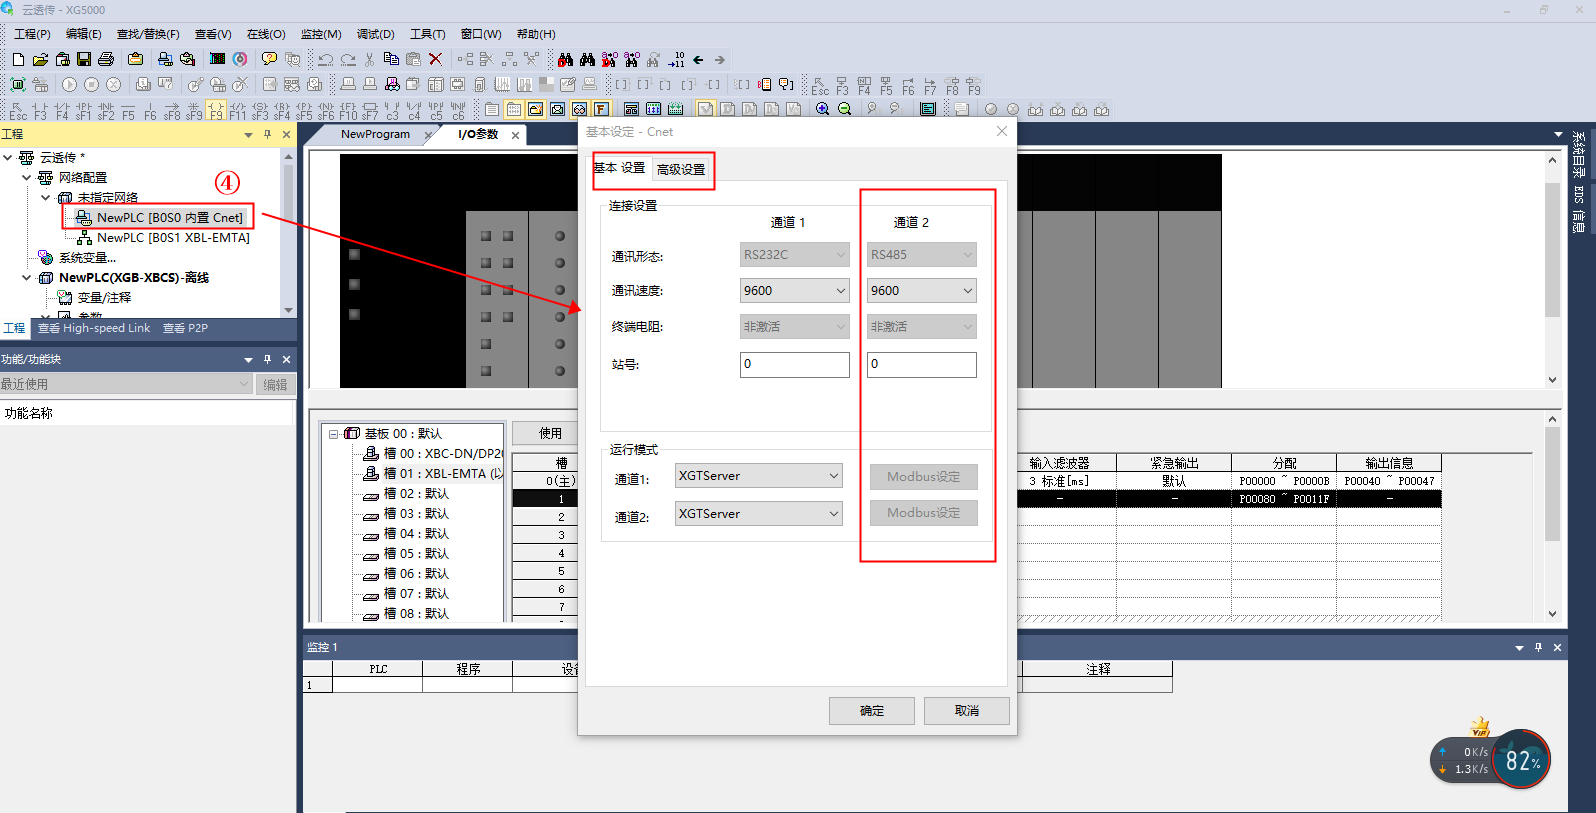Click the 通道 1 站号 input field
Image resolution: width=1596 pixels, height=813 pixels.
[795, 364]
